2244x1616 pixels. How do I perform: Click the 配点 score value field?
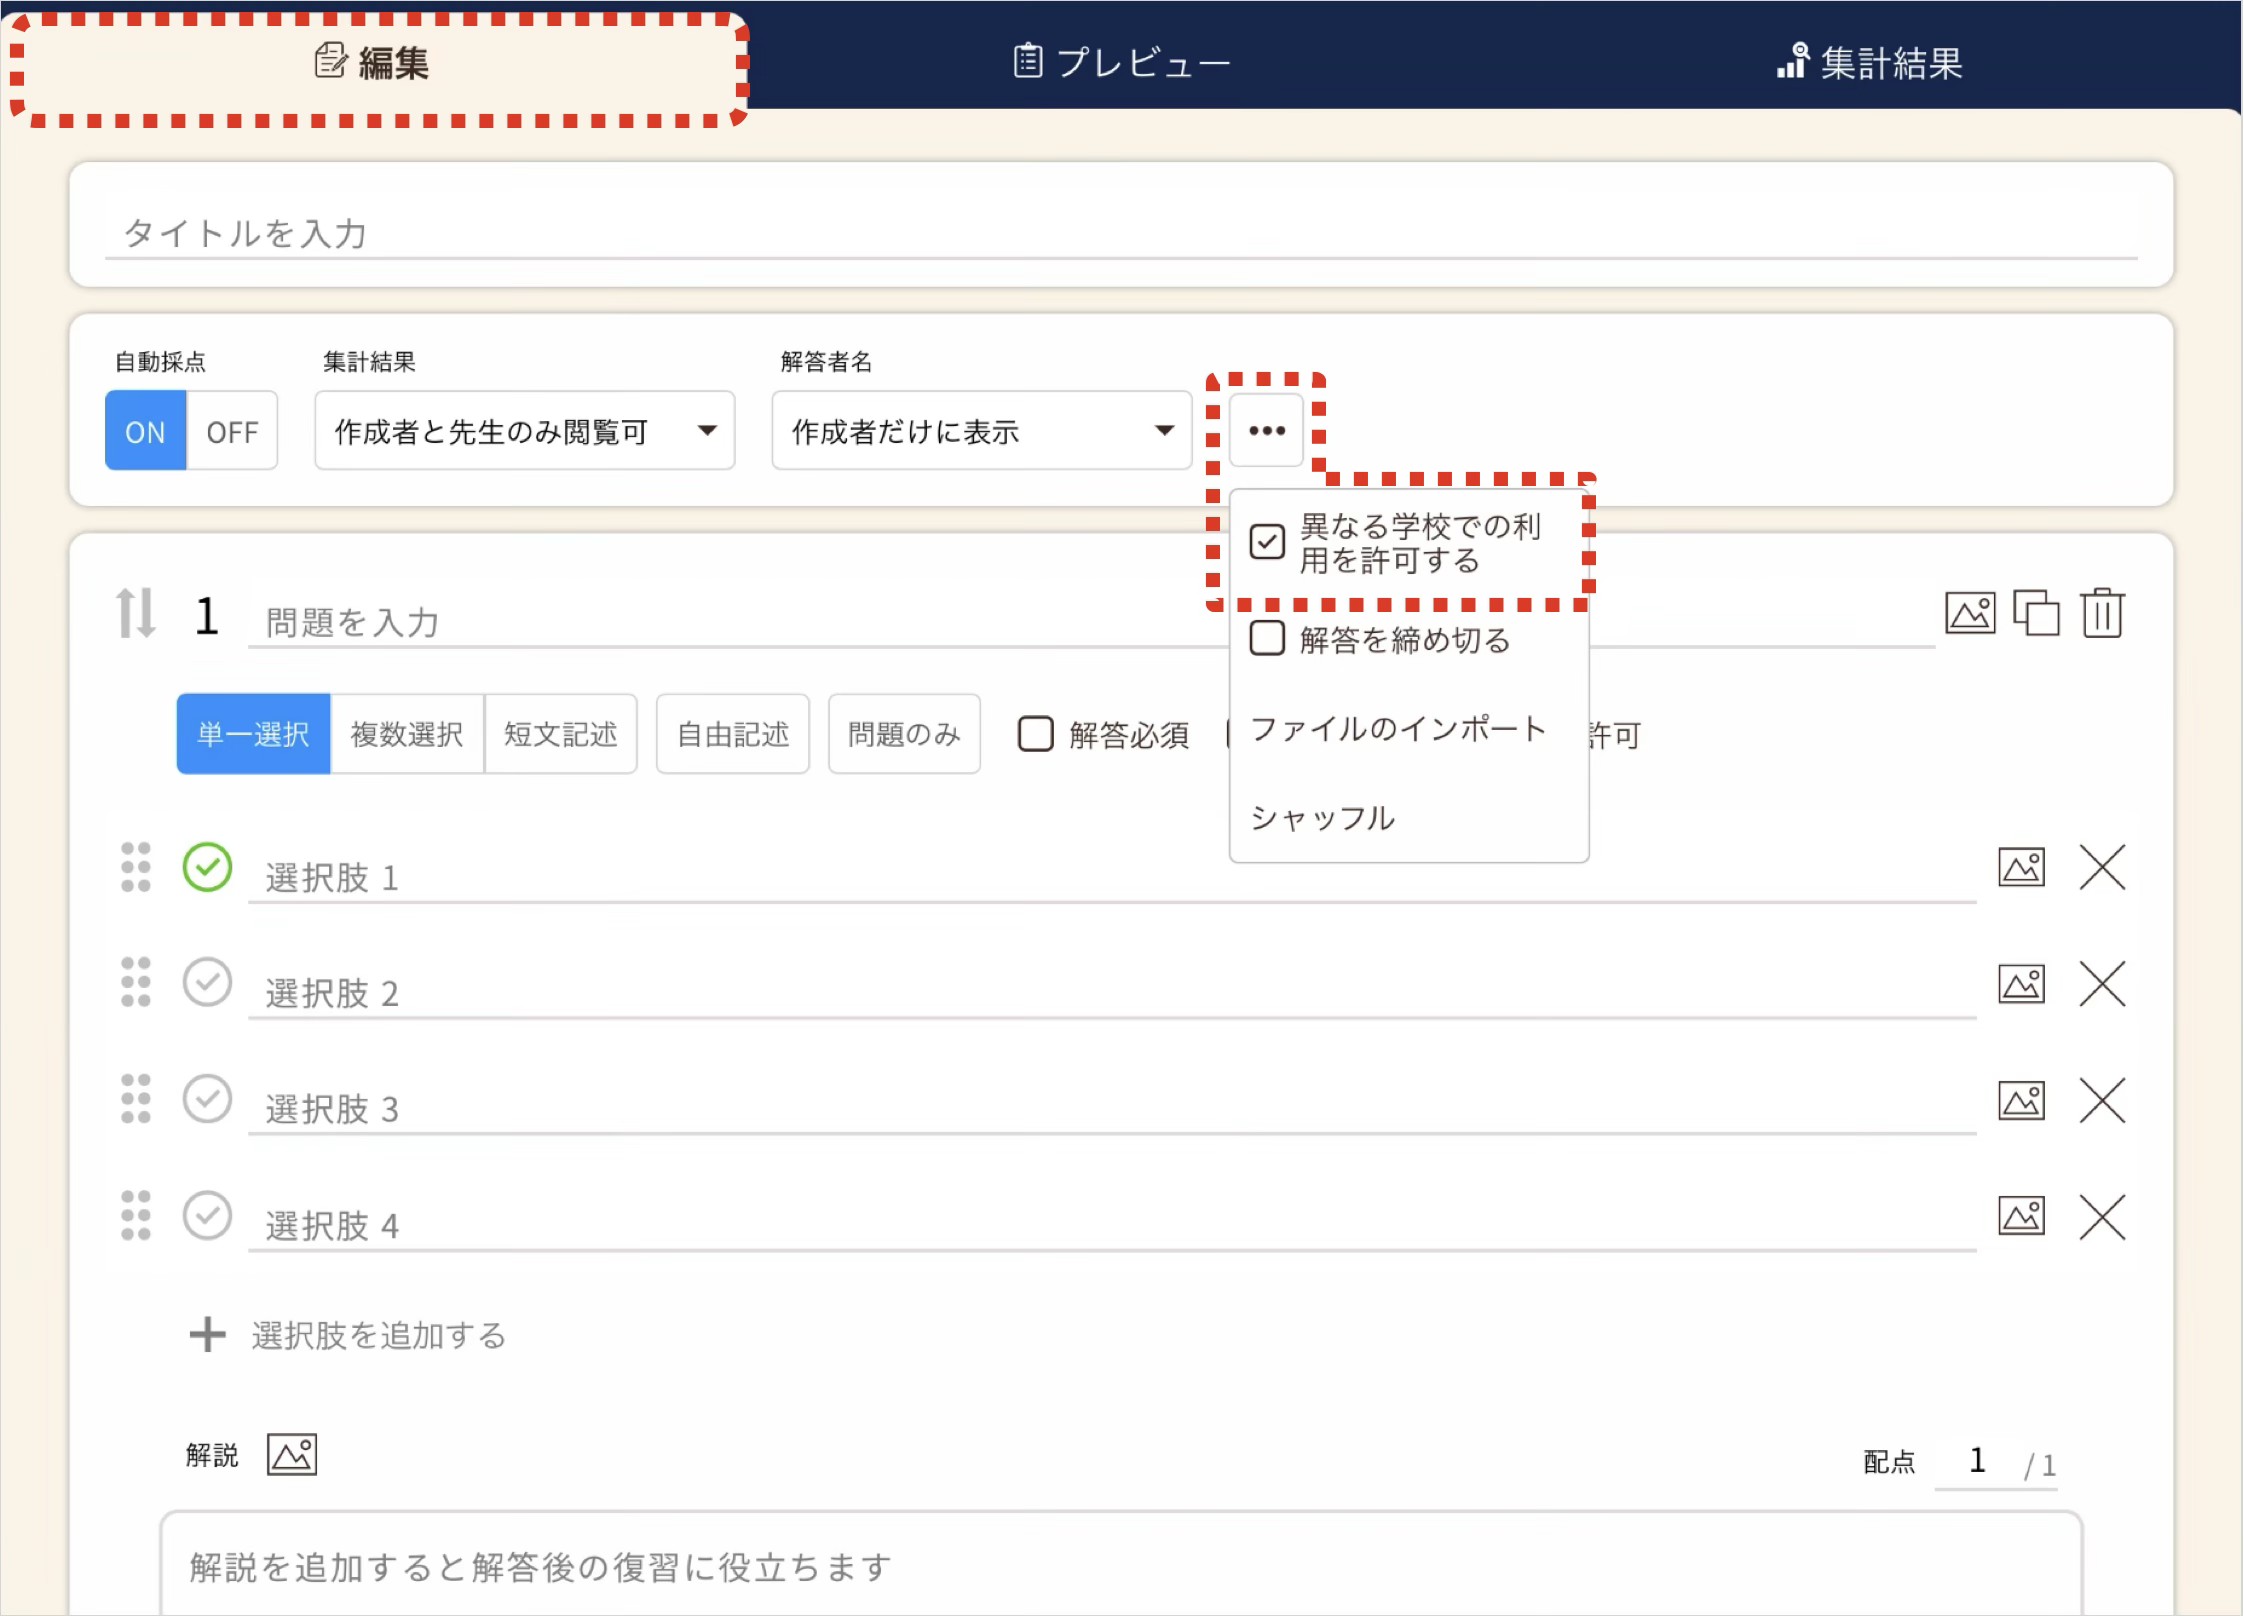click(1977, 1461)
